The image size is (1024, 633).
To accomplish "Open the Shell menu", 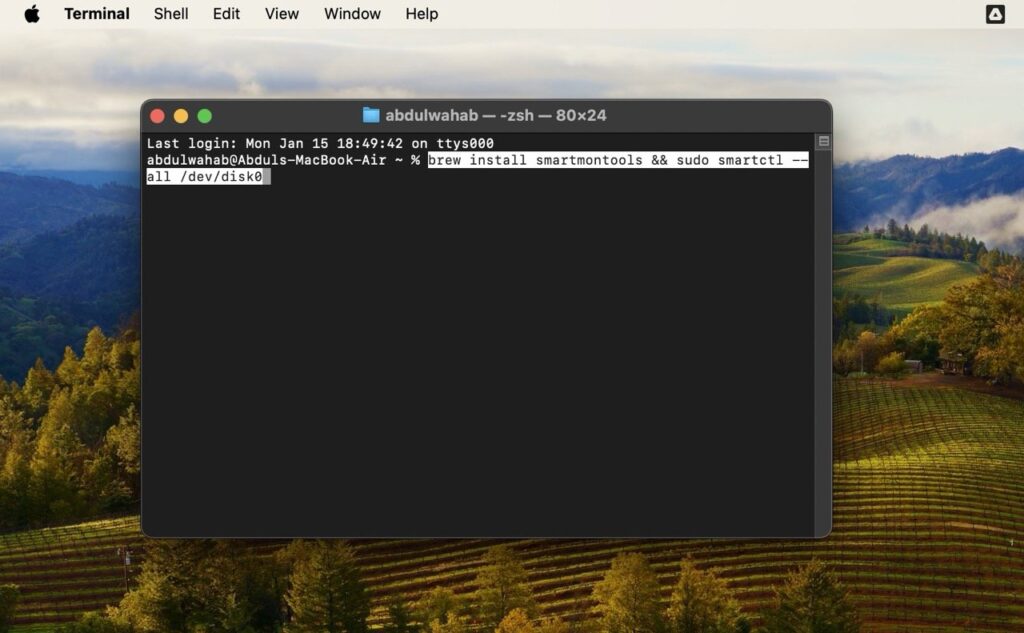I will click(x=170, y=14).
